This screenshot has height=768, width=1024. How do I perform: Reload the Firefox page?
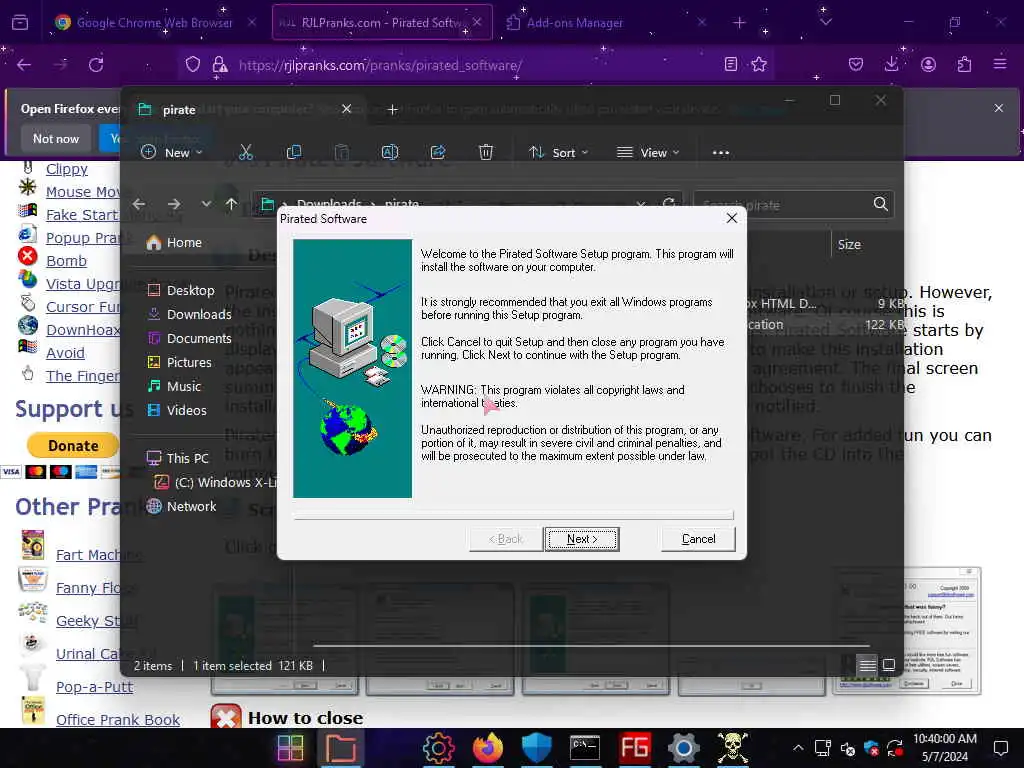point(97,65)
